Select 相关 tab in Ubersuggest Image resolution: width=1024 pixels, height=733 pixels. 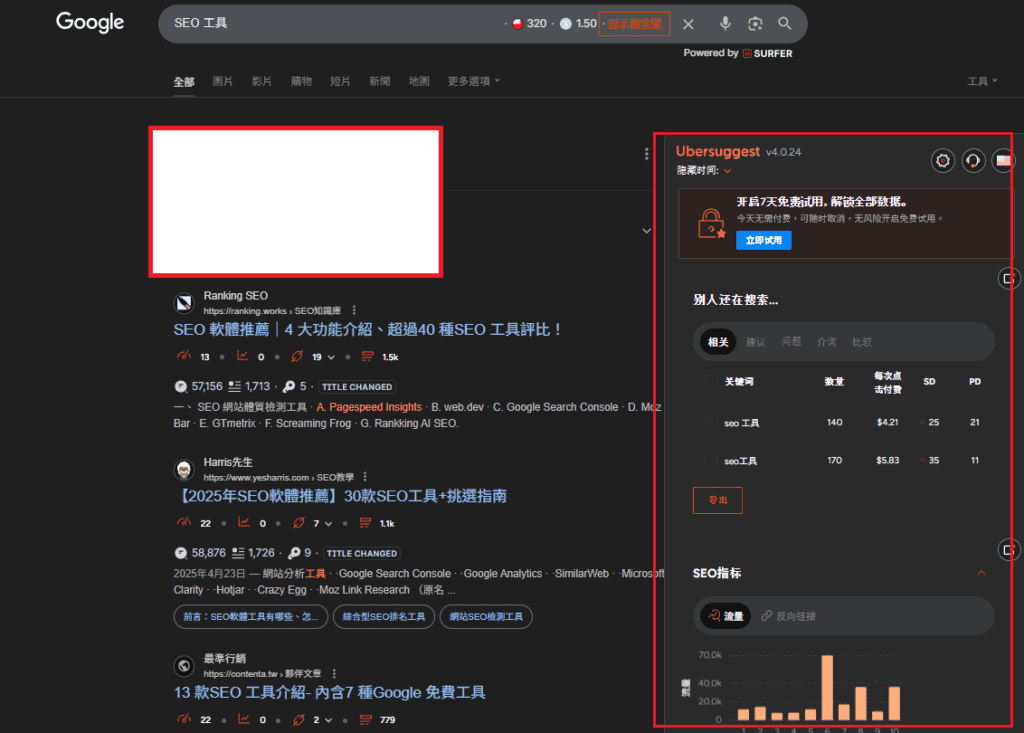(x=718, y=342)
